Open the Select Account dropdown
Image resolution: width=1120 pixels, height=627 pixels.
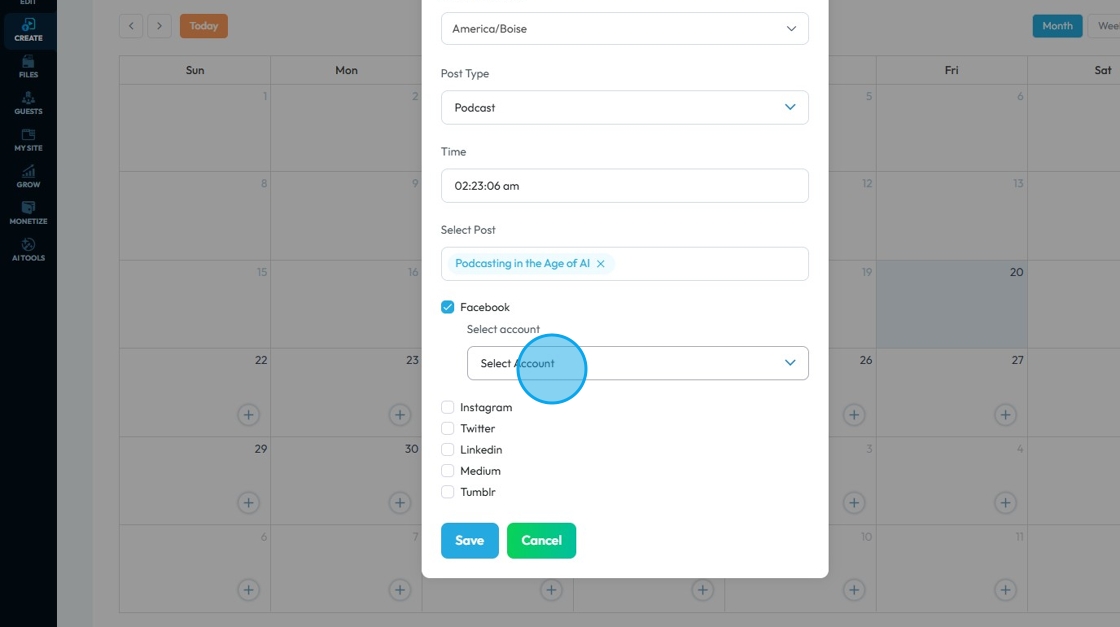pyautogui.click(x=637, y=363)
